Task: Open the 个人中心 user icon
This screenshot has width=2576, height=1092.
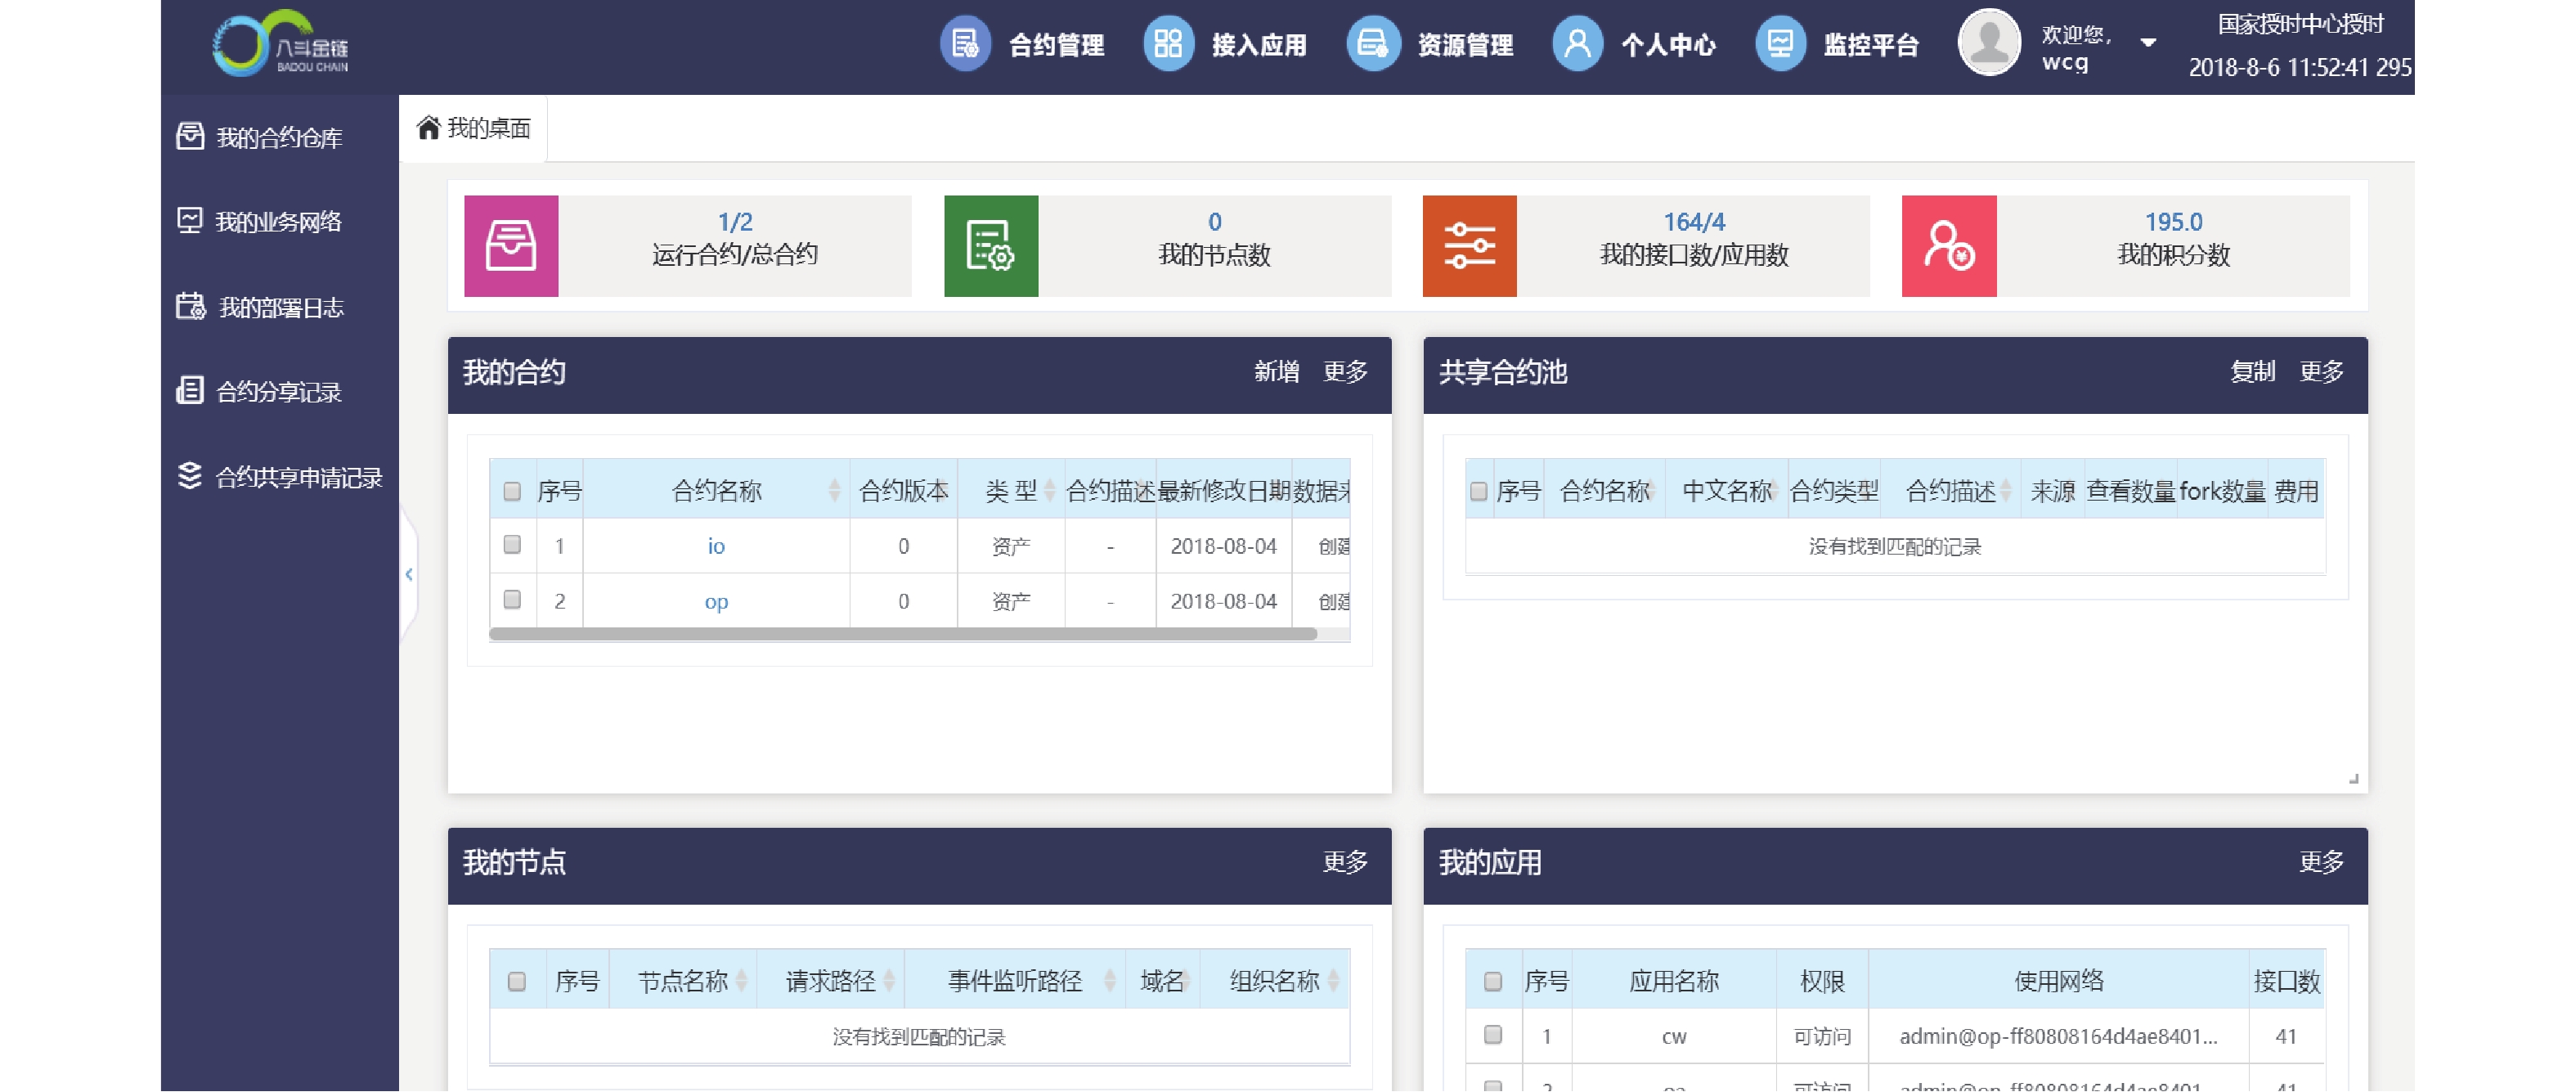Action: [1577, 44]
